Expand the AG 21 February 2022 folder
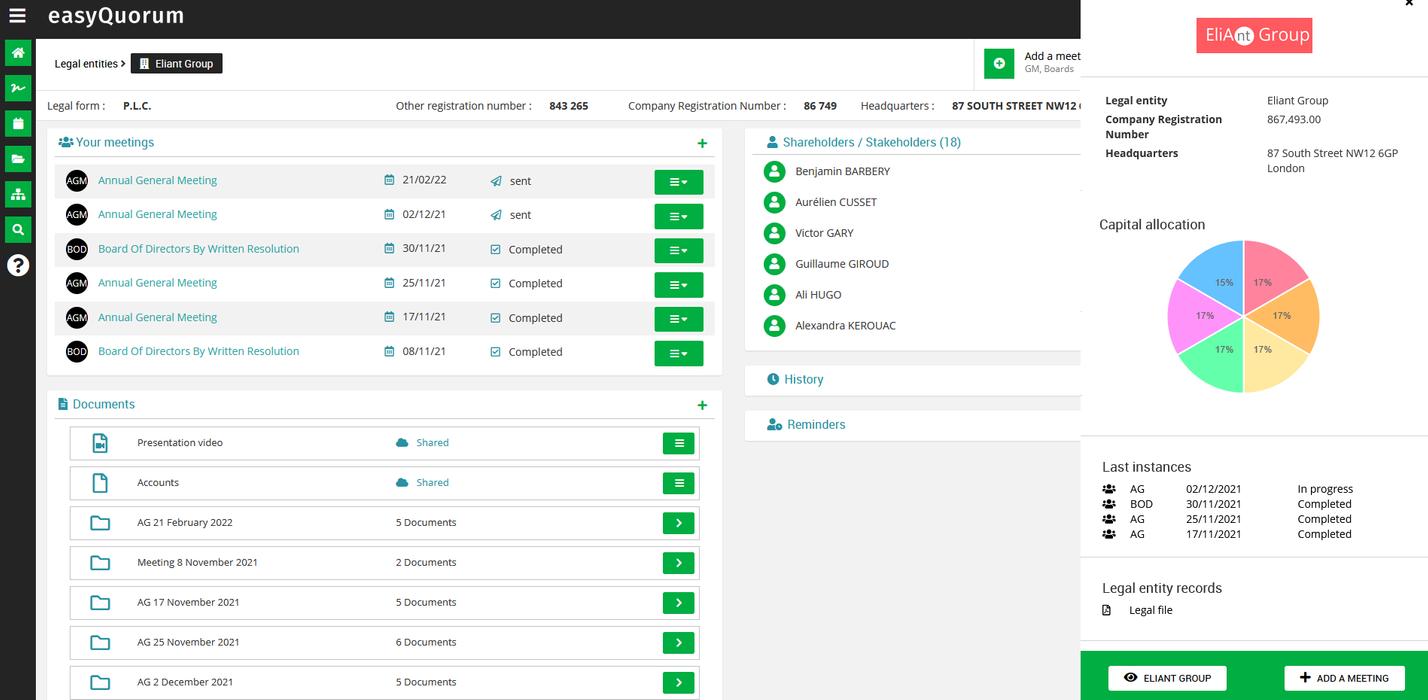 coord(678,523)
